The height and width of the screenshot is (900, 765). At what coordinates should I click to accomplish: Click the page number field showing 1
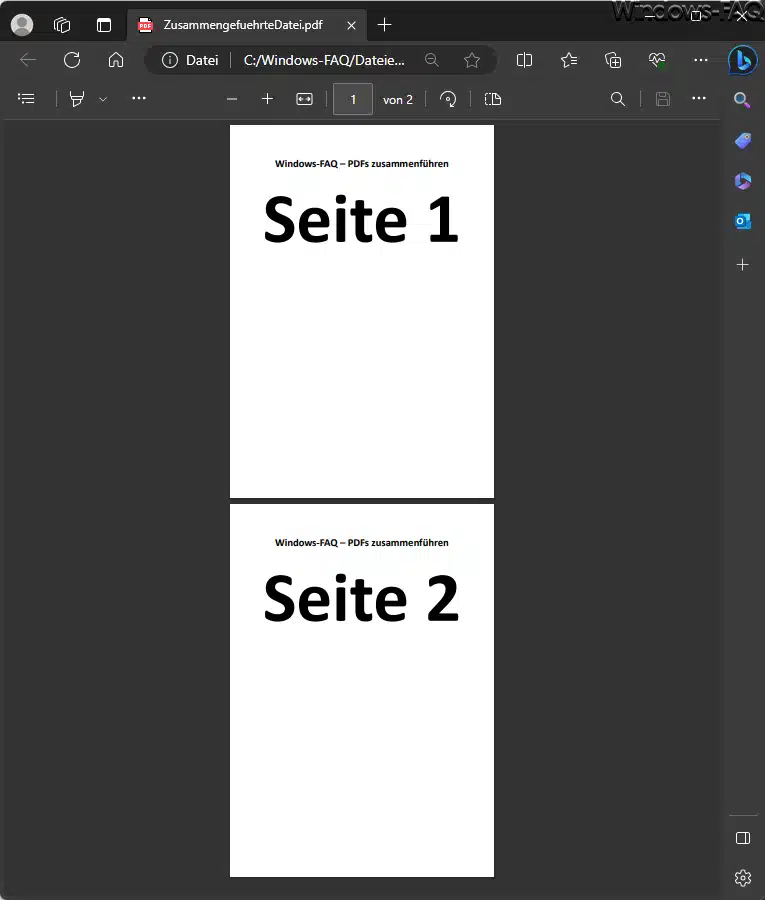coord(353,99)
